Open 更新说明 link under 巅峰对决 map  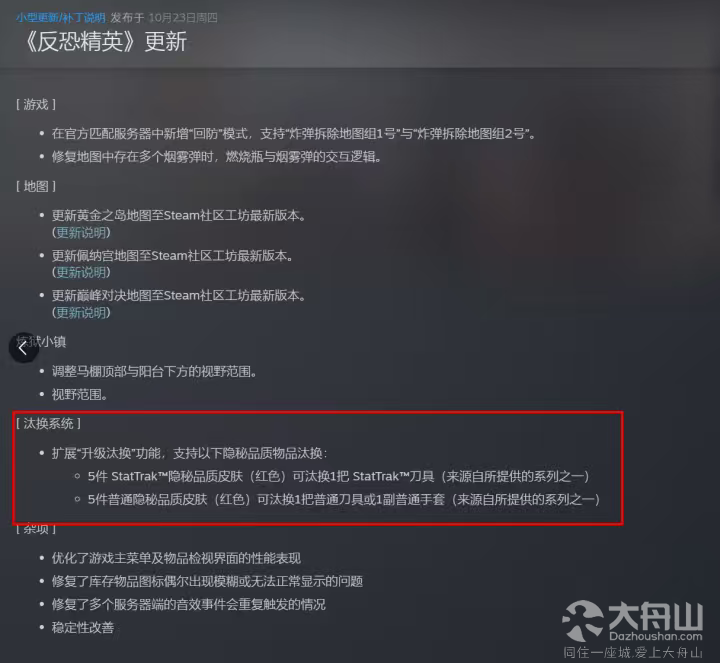(x=83, y=313)
